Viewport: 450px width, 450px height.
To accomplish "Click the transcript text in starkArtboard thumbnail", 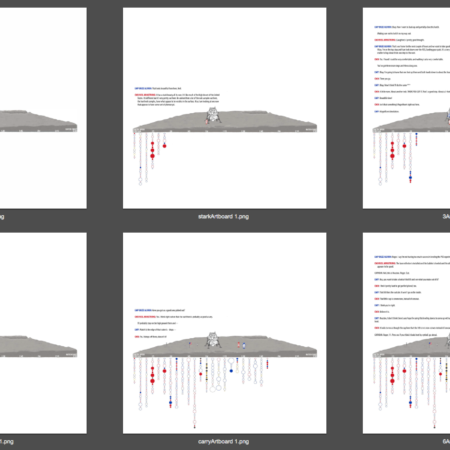I will (177, 97).
